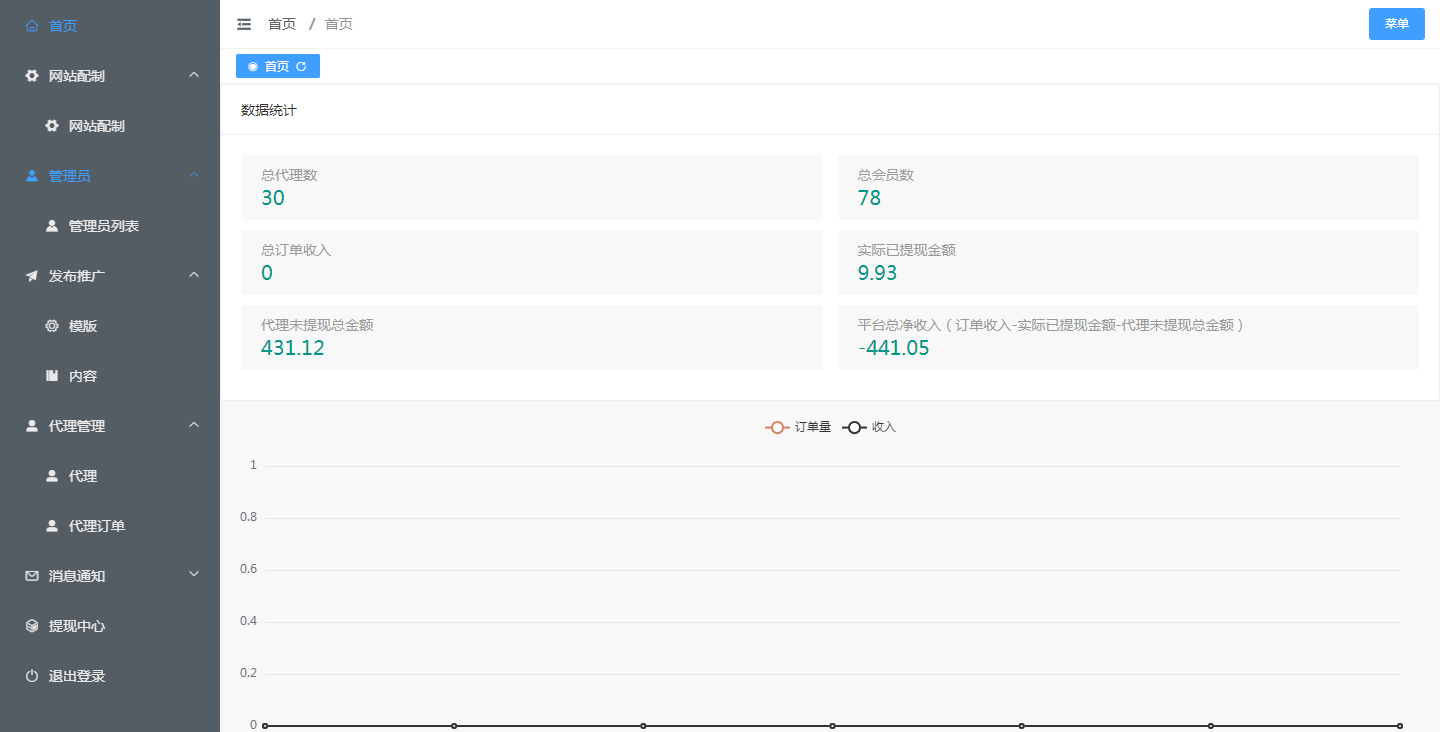Expand the 消息通知 menu chevron
1440x732 pixels.
(x=194, y=575)
